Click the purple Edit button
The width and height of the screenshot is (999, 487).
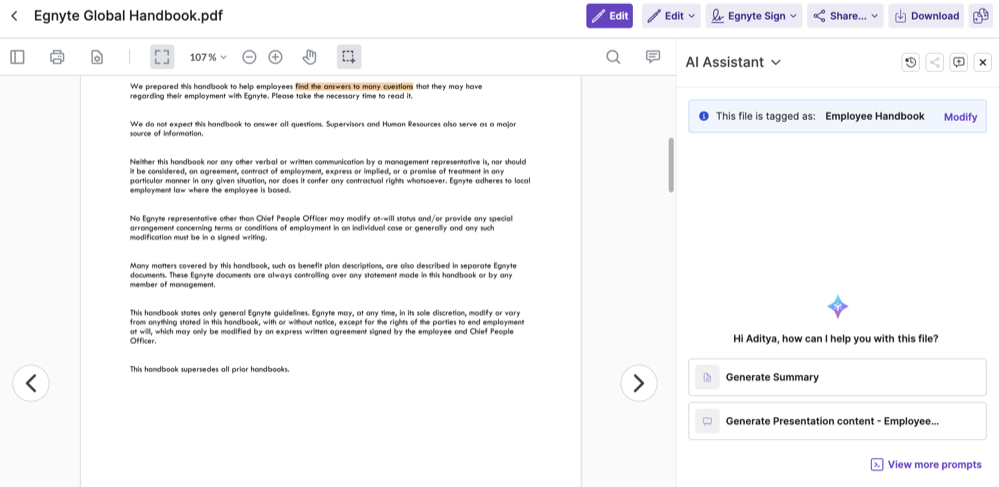pyautogui.click(x=609, y=16)
